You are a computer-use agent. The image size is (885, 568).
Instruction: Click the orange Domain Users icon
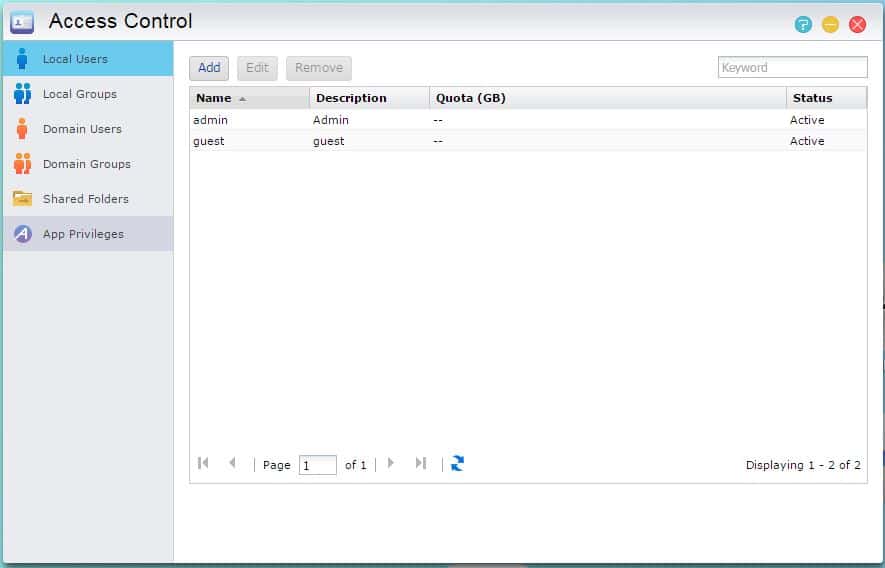[x=22, y=129]
